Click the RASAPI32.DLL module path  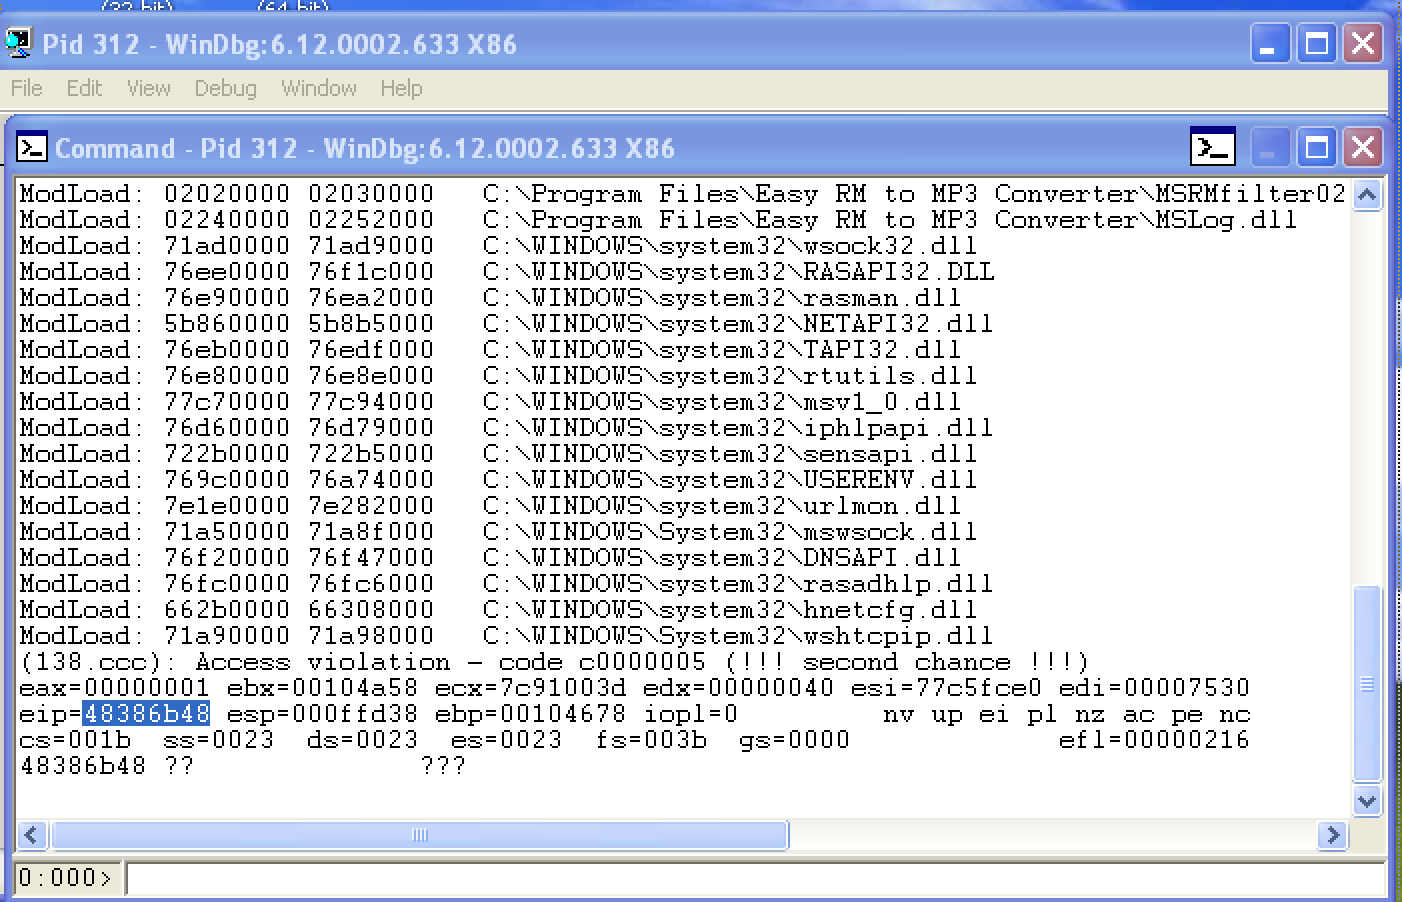pos(738,272)
